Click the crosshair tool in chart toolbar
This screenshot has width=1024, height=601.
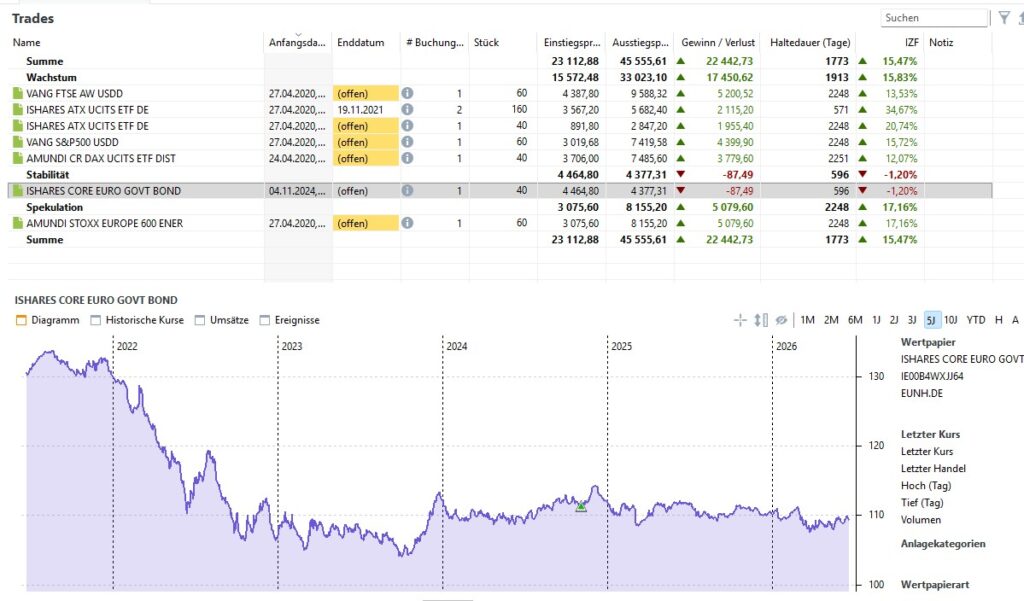coord(740,320)
